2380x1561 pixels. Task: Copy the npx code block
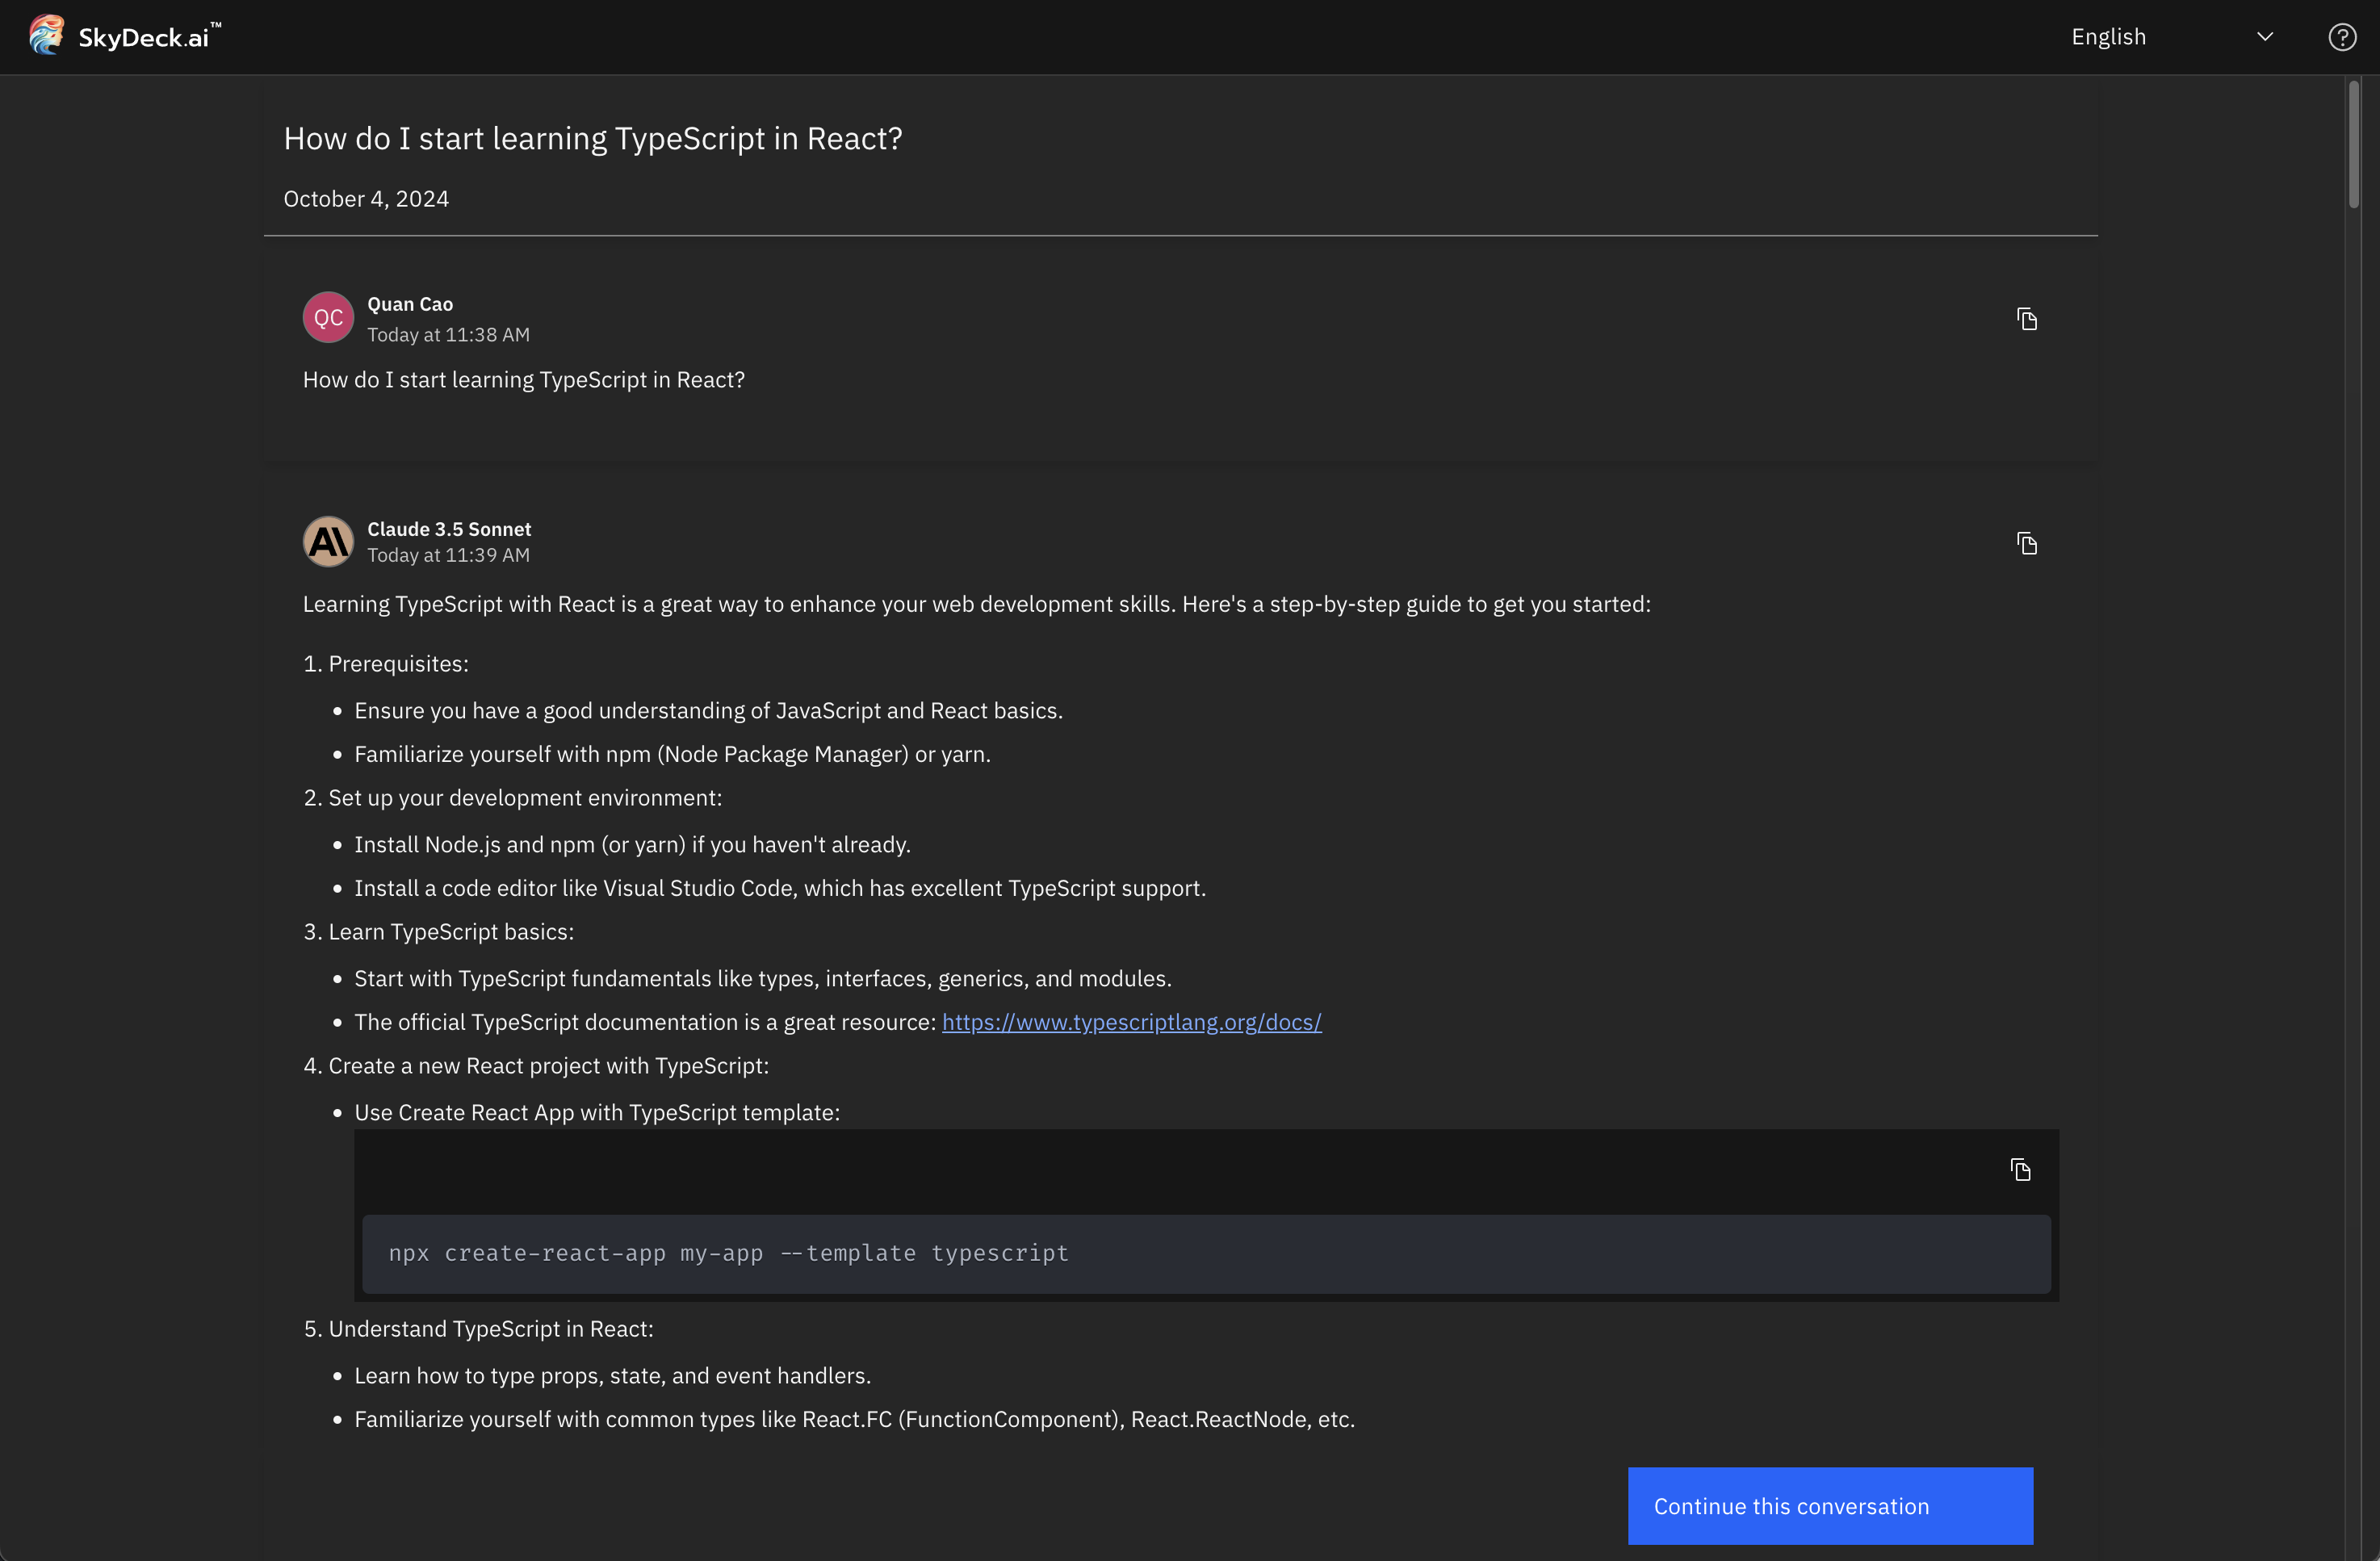[2020, 1169]
